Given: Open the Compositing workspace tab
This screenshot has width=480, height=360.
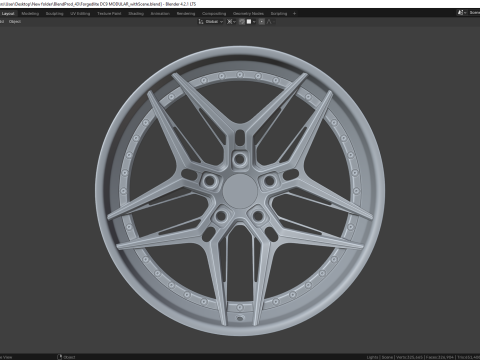Looking at the screenshot, I should point(214,14).
